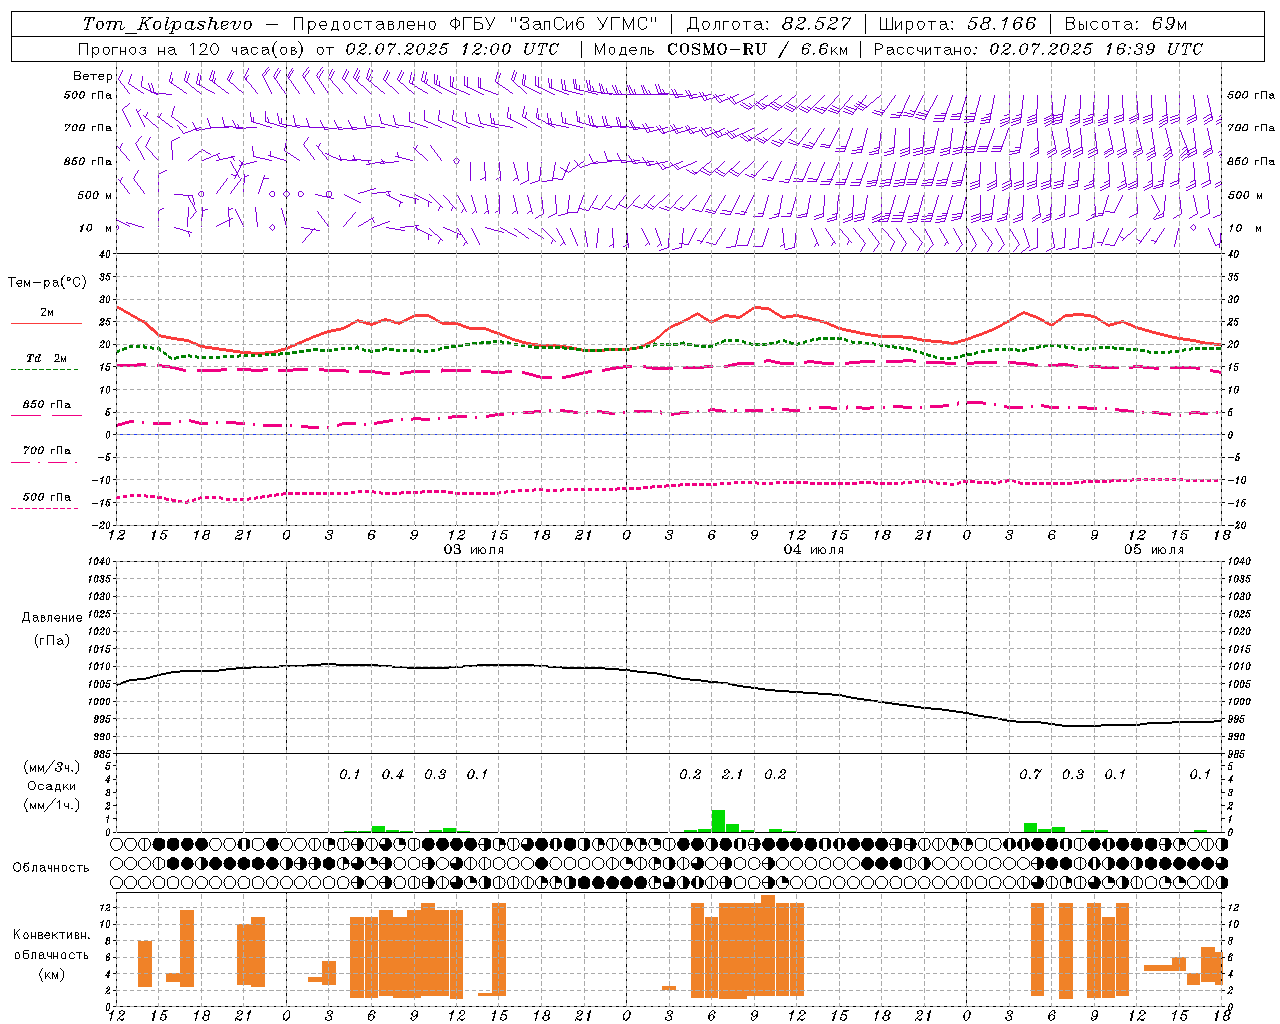Select the text ФГБУ "ЗапСиб УГМС"
Image resolution: width=1280 pixels, height=1024 pixels.
(x=553, y=24)
